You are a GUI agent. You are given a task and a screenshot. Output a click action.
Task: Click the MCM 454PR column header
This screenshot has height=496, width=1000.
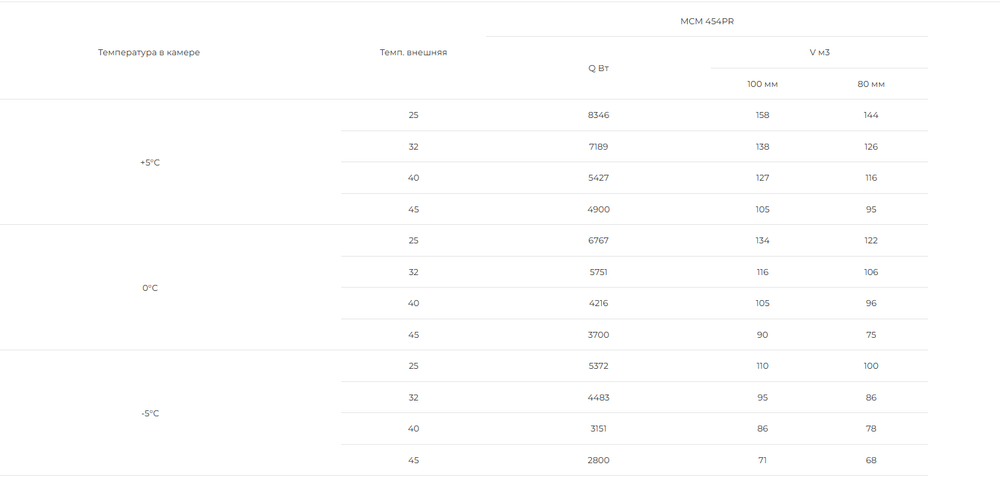point(707,22)
